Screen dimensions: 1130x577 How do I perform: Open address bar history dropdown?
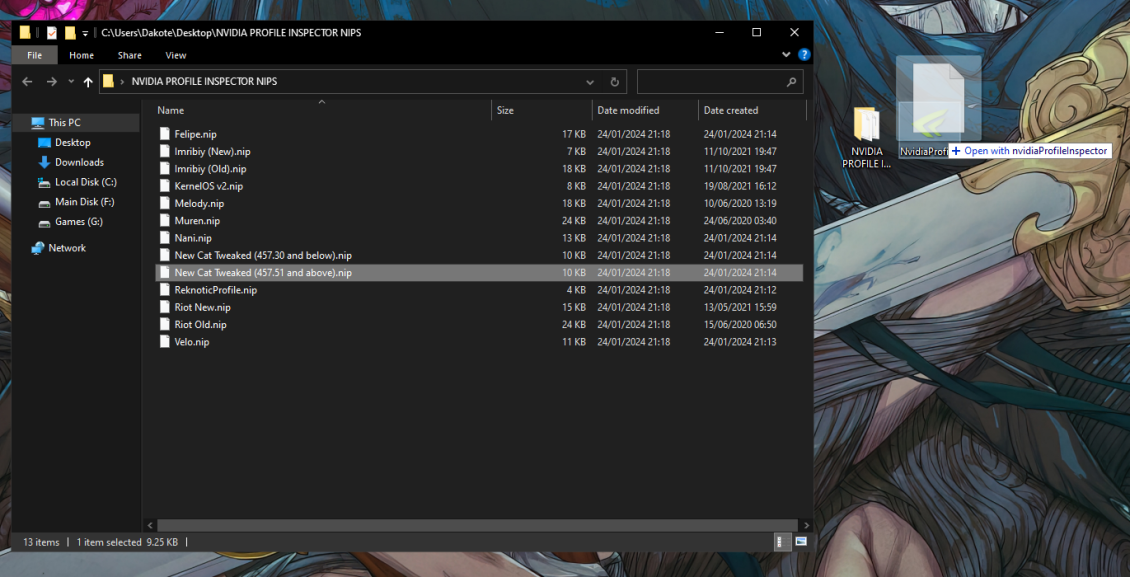click(590, 82)
